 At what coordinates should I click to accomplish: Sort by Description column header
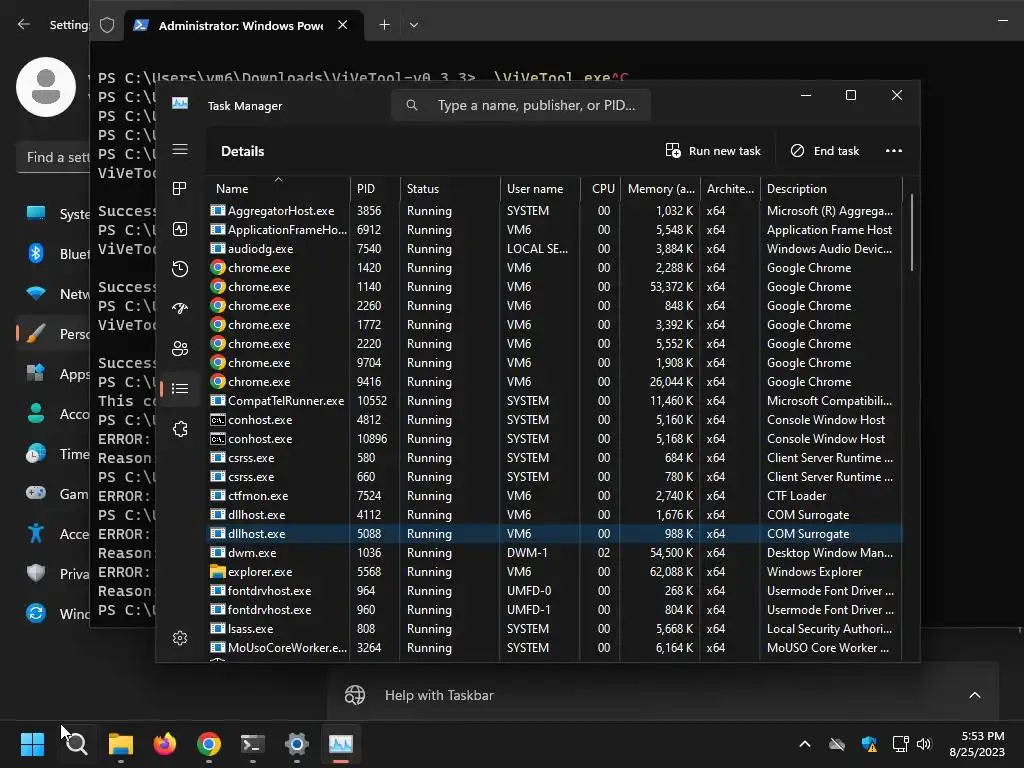pyautogui.click(x=831, y=189)
